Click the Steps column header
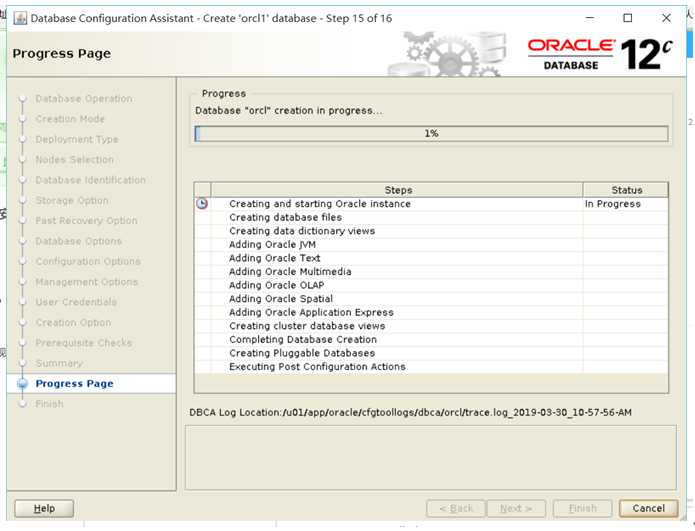695x531 pixels. pyautogui.click(x=398, y=190)
